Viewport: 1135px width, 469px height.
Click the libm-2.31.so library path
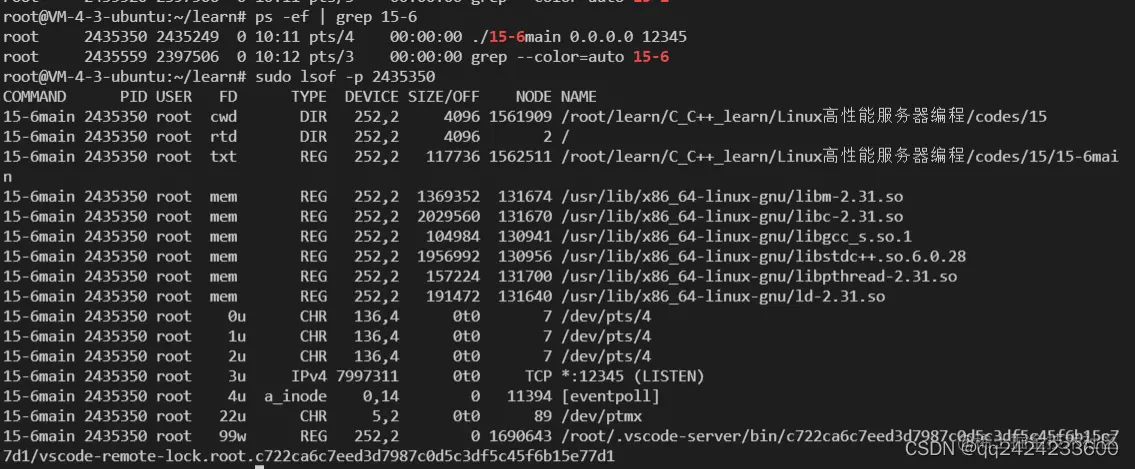coord(732,197)
